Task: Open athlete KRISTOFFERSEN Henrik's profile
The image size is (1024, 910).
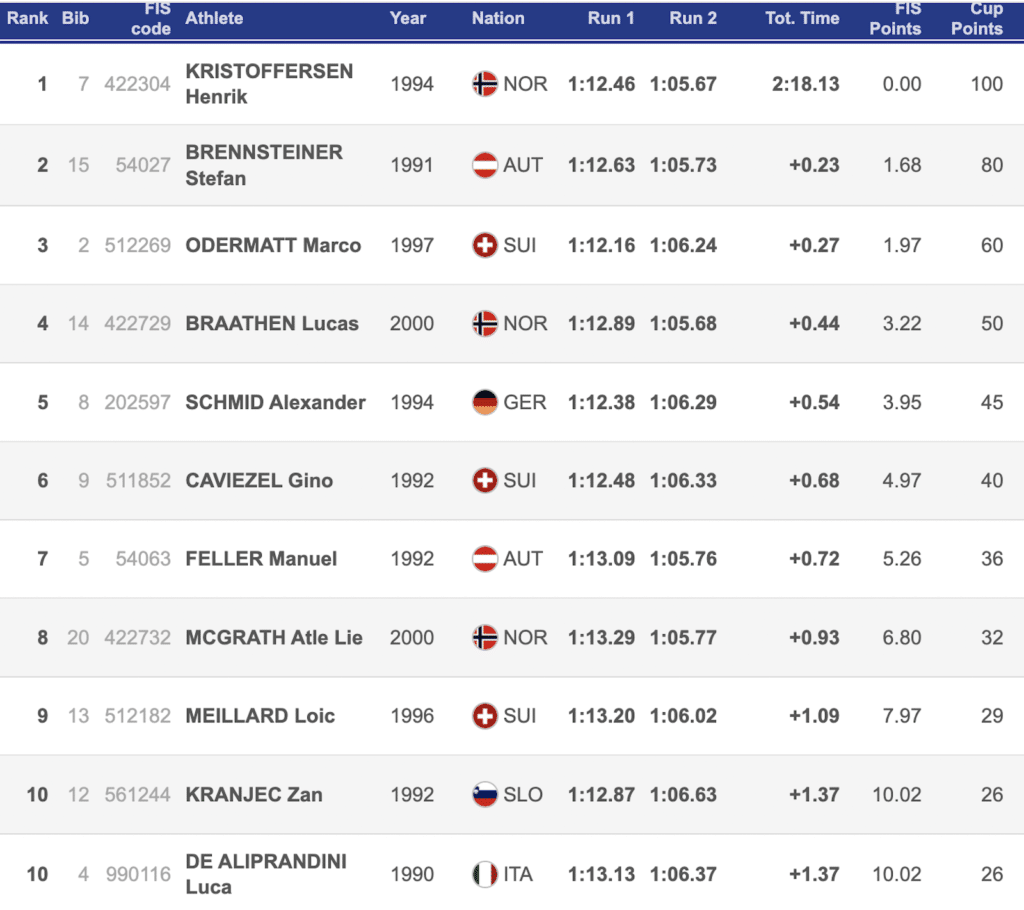Action: [269, 84]
